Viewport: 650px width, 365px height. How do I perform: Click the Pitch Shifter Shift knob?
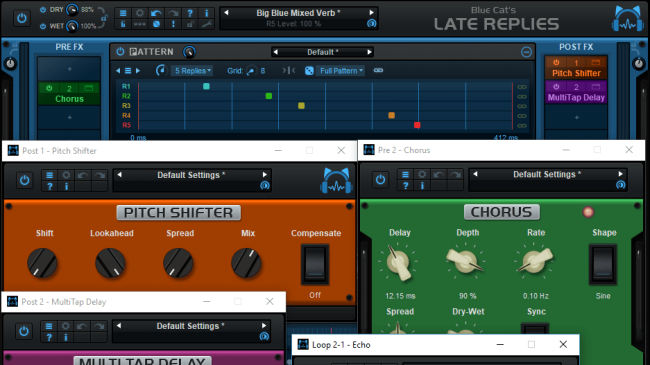tap(42, 263)
